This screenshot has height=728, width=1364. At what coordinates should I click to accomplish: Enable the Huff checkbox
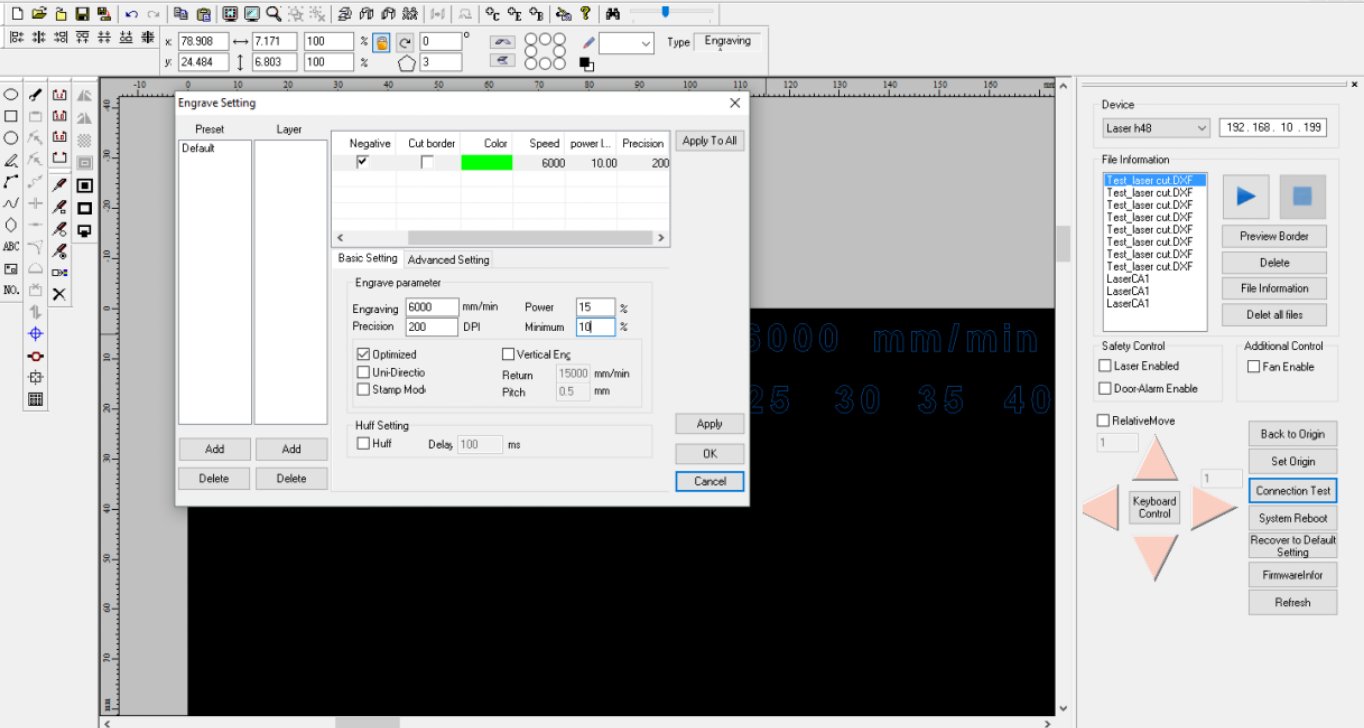(363, 443)
